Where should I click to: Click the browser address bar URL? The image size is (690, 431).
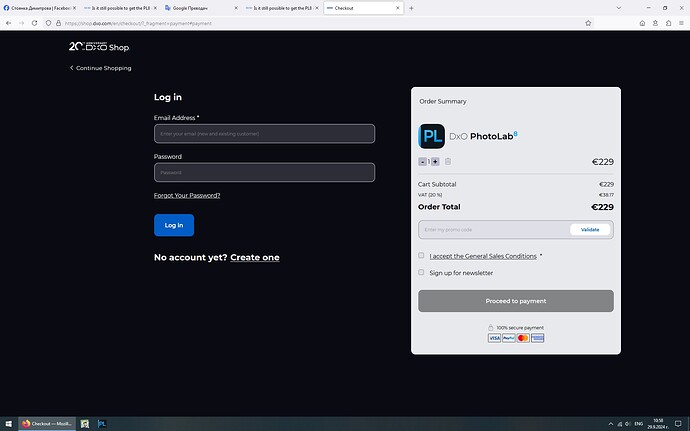pyautogui.click(x=138, y=23)
